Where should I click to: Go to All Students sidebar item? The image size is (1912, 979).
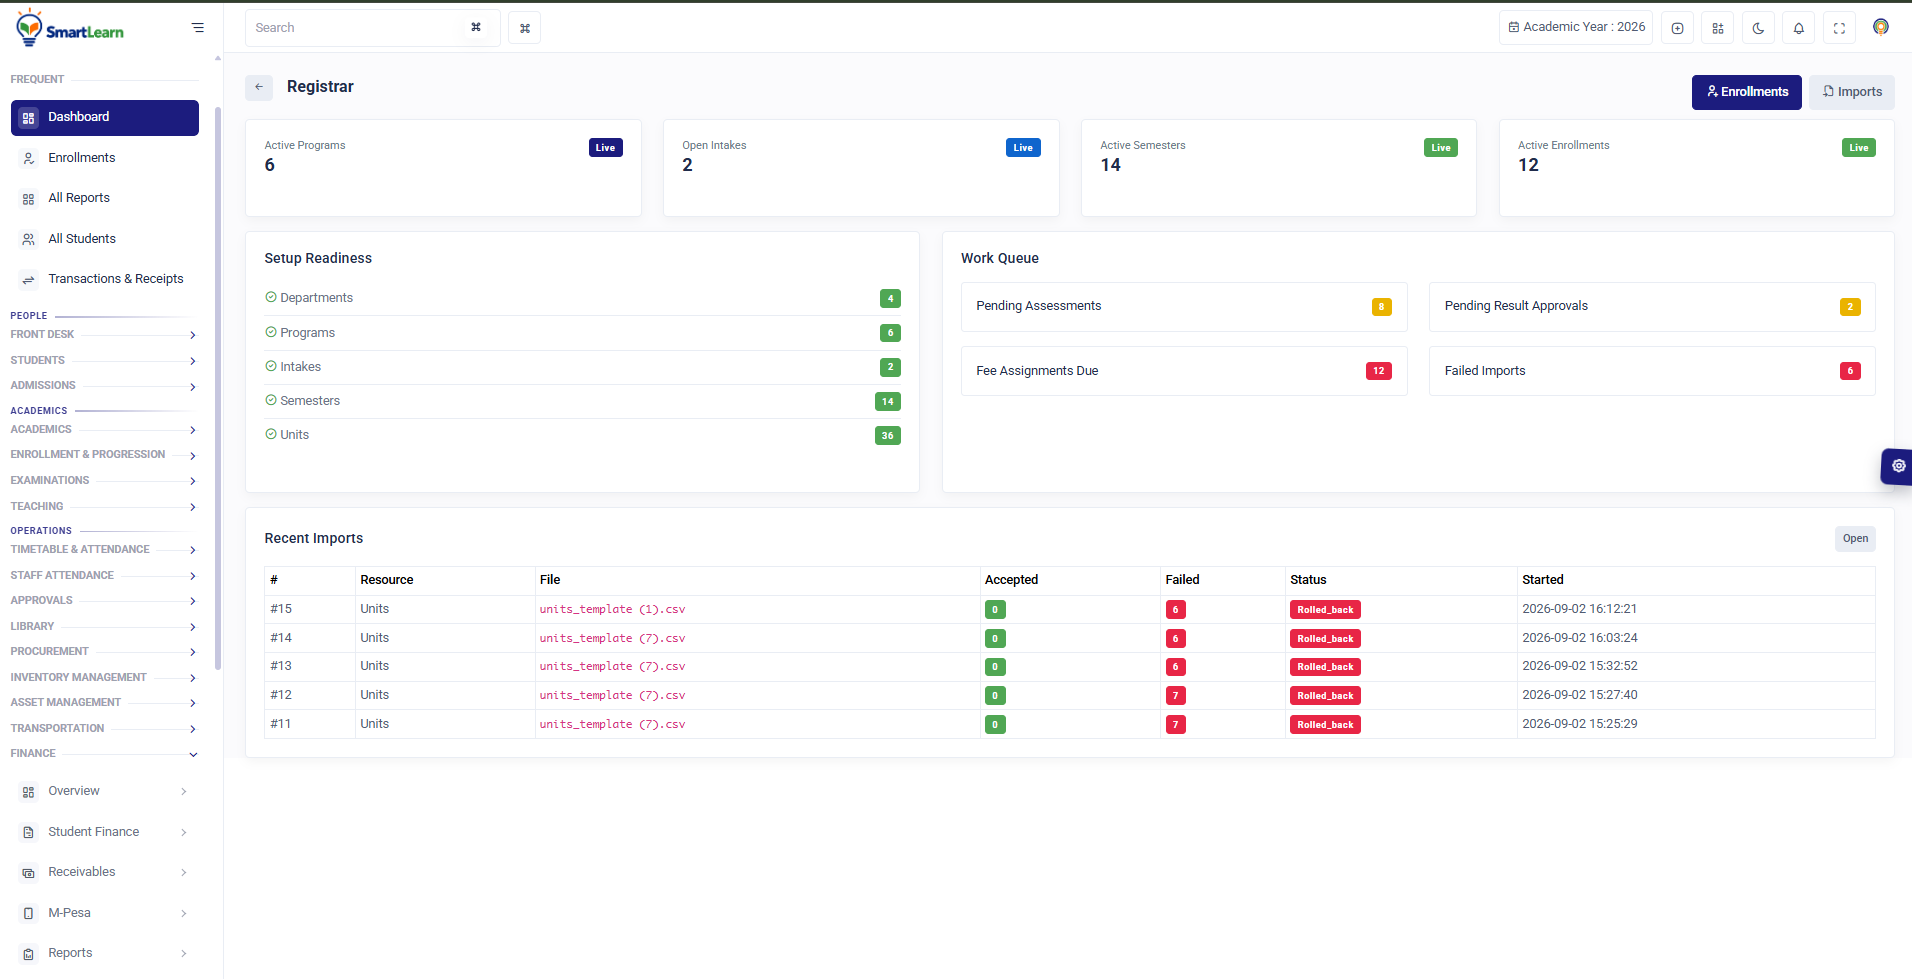(x=105, y=239)
